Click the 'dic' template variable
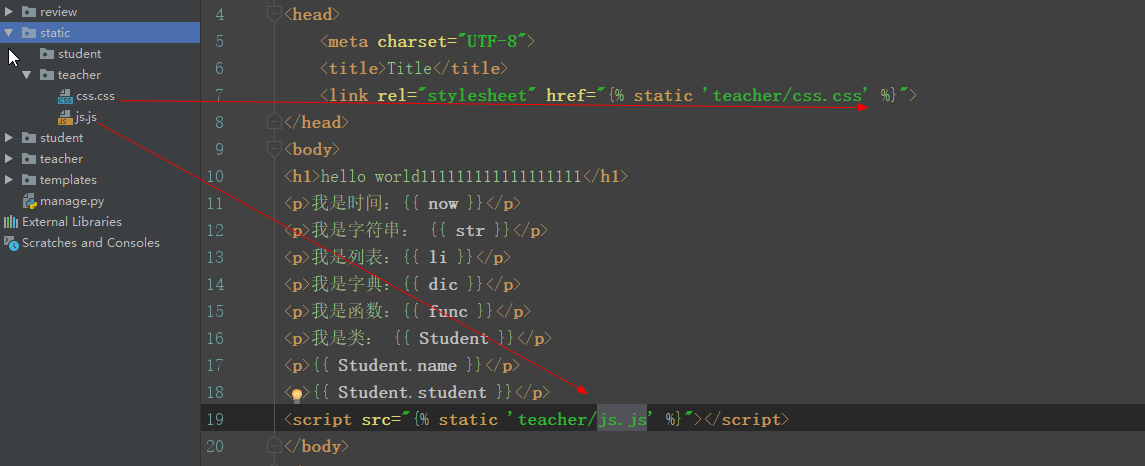 443,285
